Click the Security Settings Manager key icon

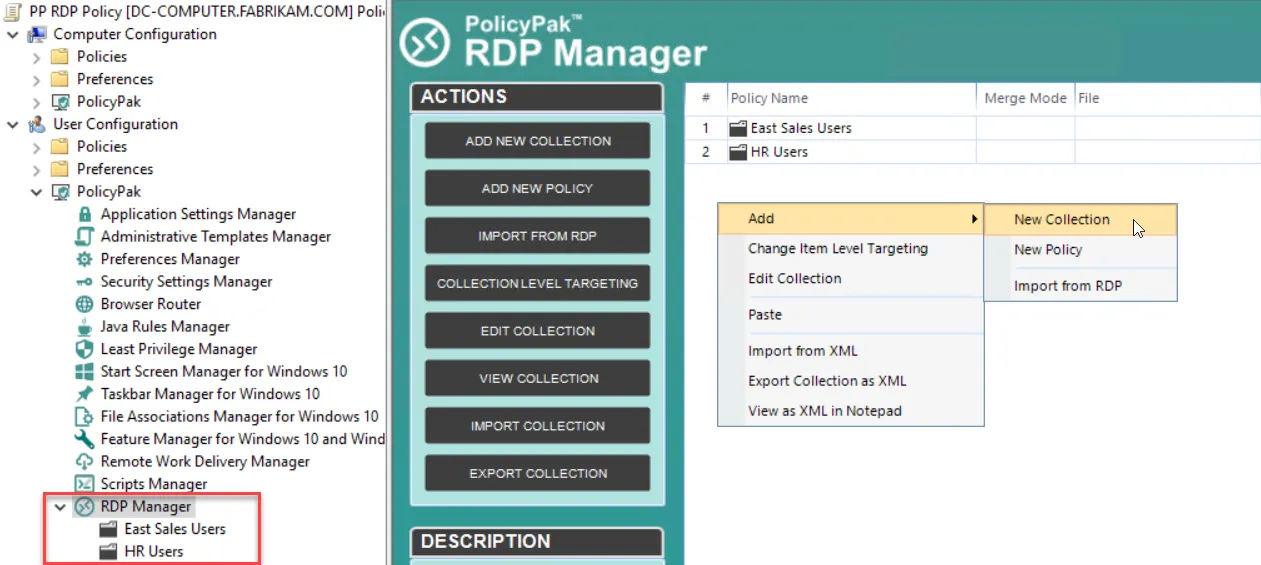tap(85, 282)
